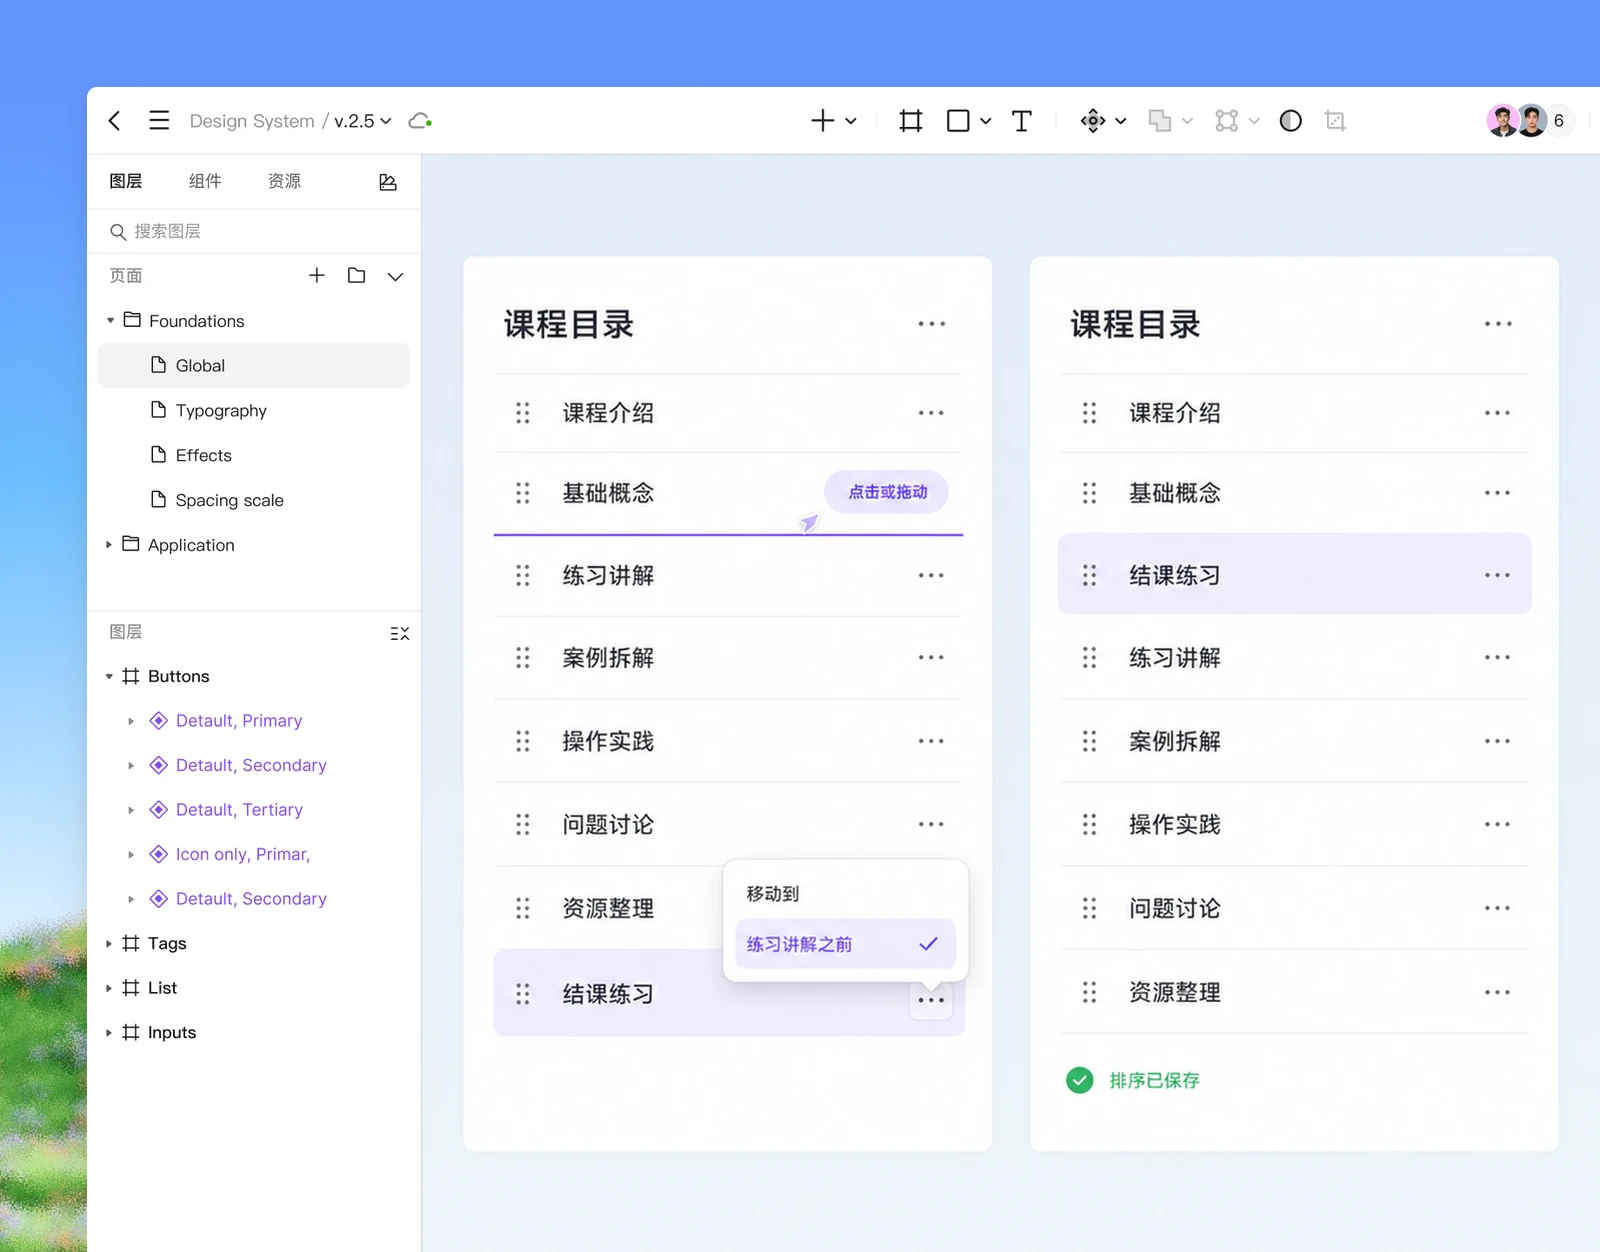
Task: Click the 点击或拖动 tooltip button
Action: tap(887, 492)
